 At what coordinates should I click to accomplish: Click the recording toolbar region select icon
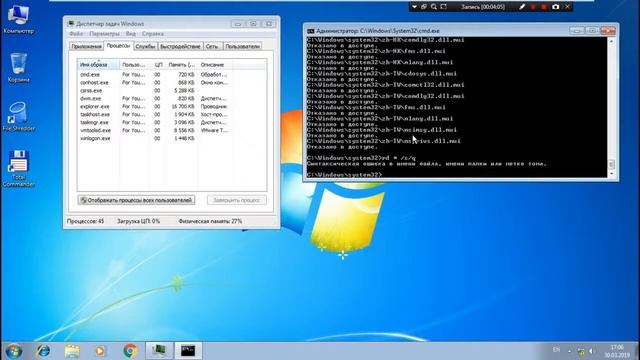point(444,7)
